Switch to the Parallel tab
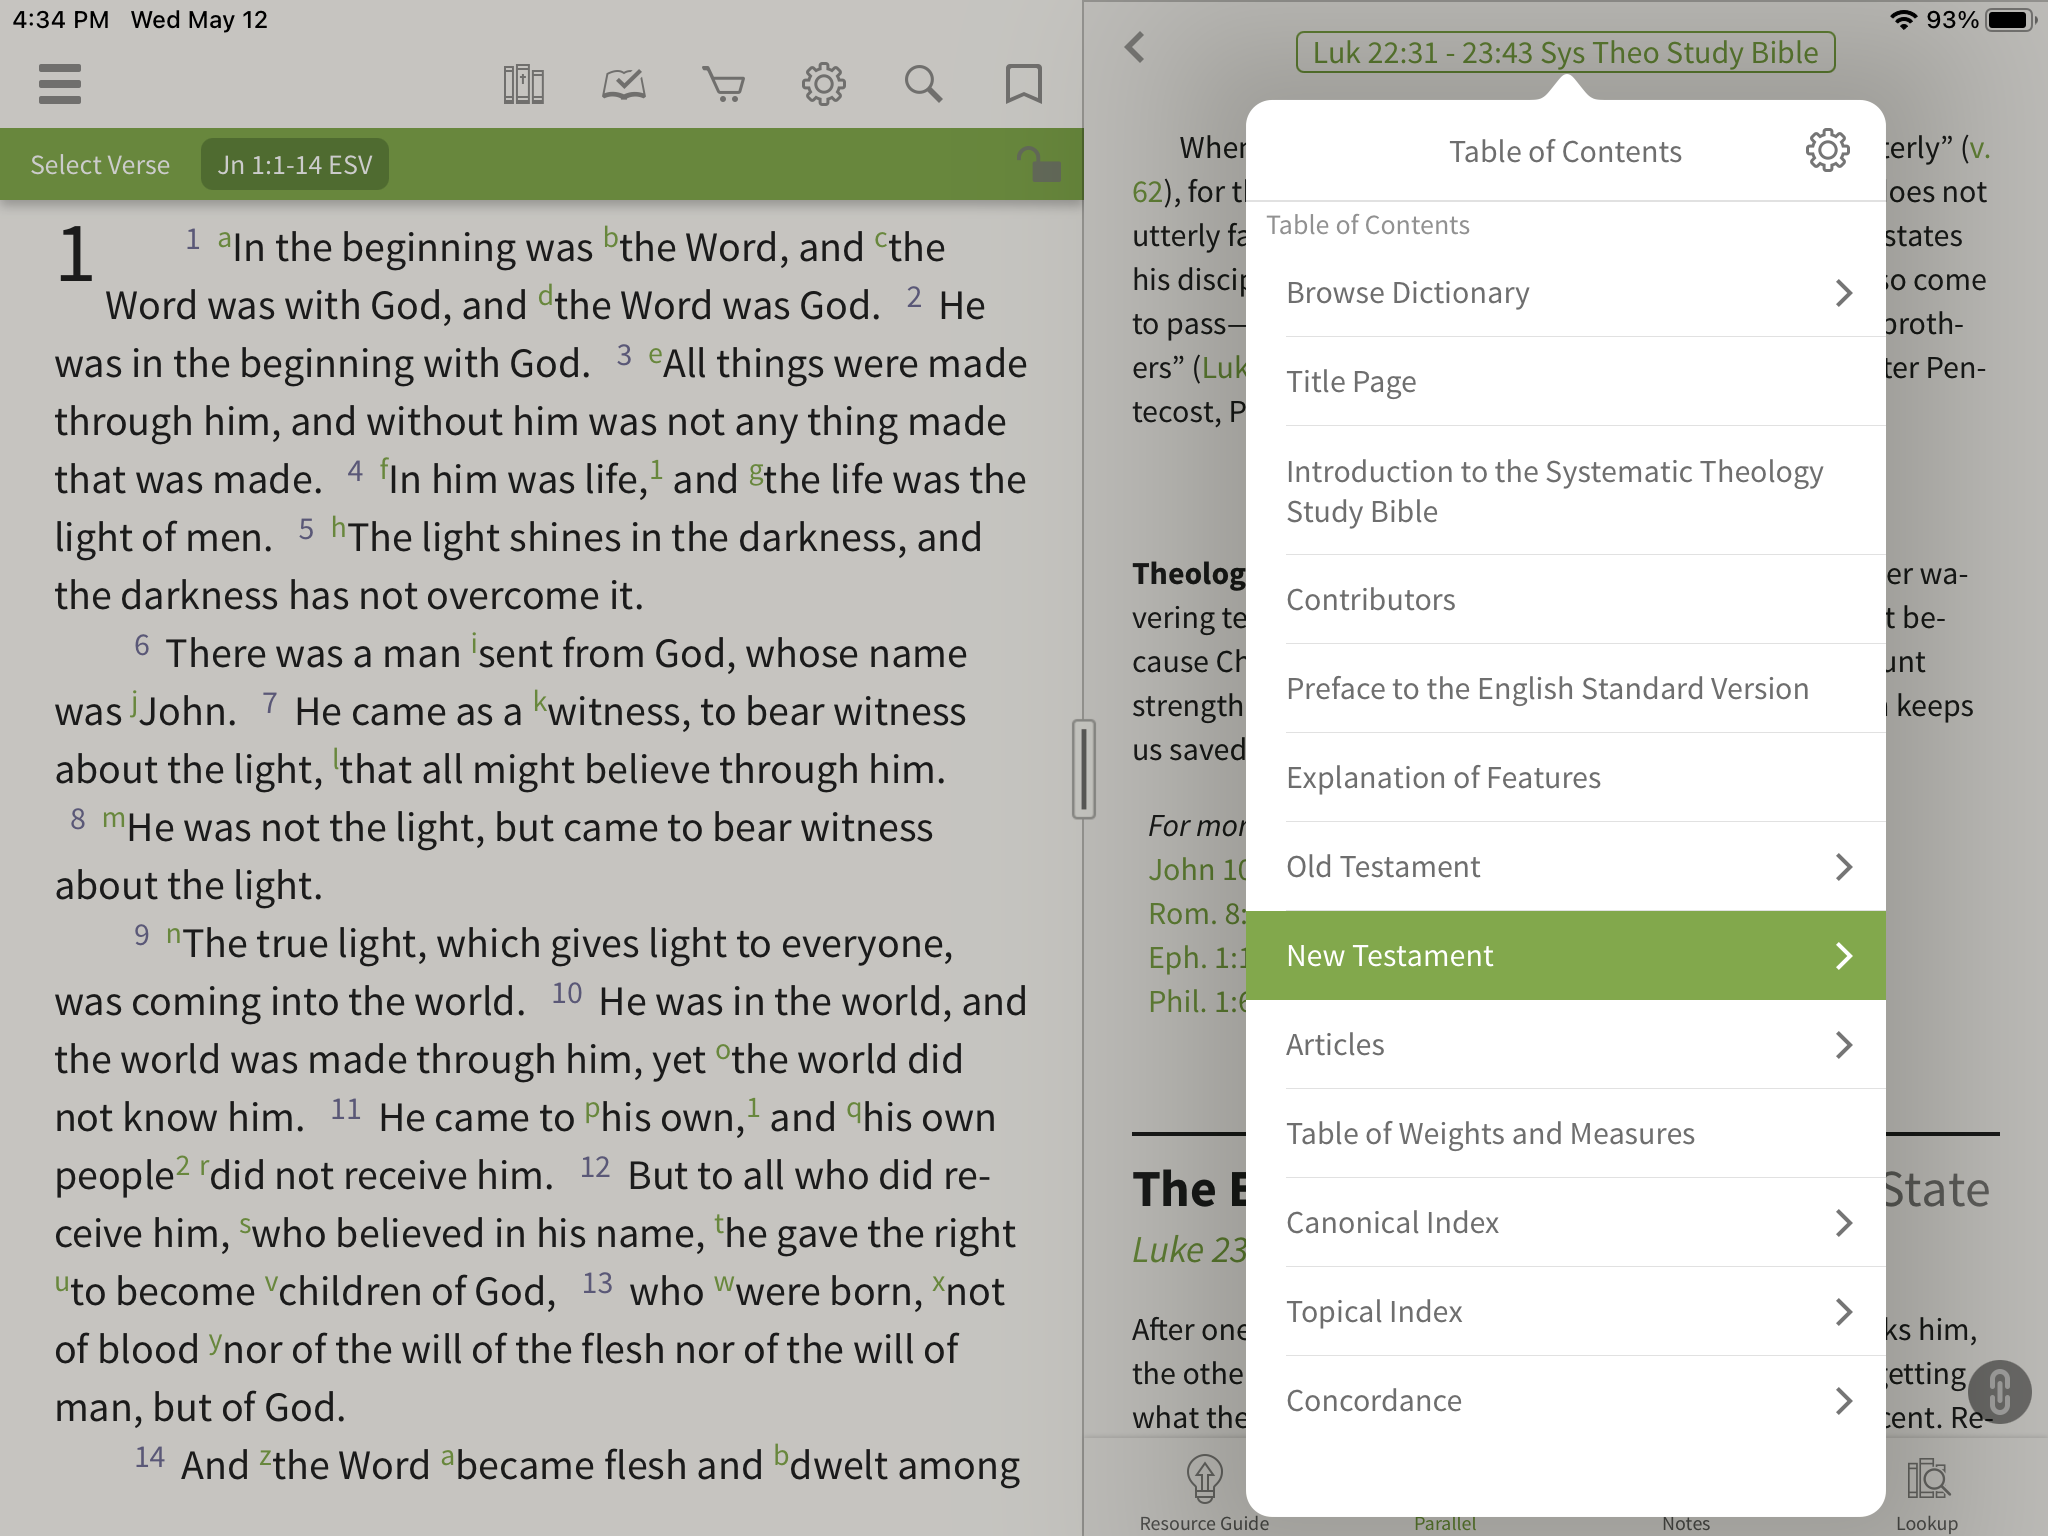 click(1445, 1523)
